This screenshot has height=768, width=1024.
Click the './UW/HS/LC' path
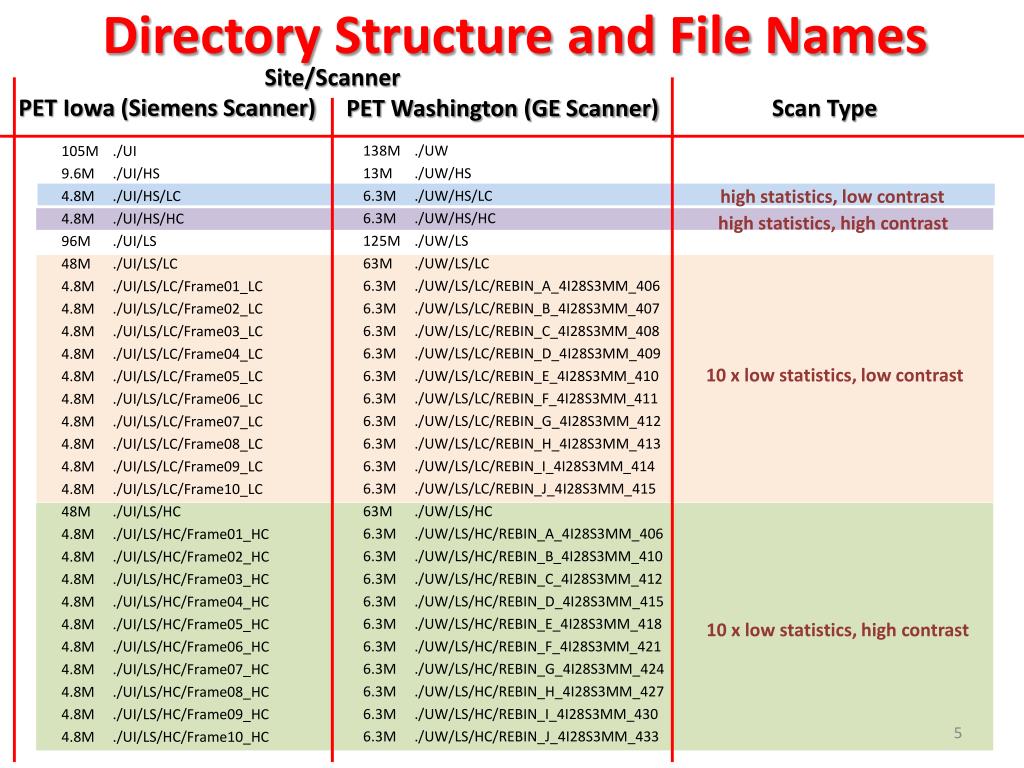[x=453, y=196]
